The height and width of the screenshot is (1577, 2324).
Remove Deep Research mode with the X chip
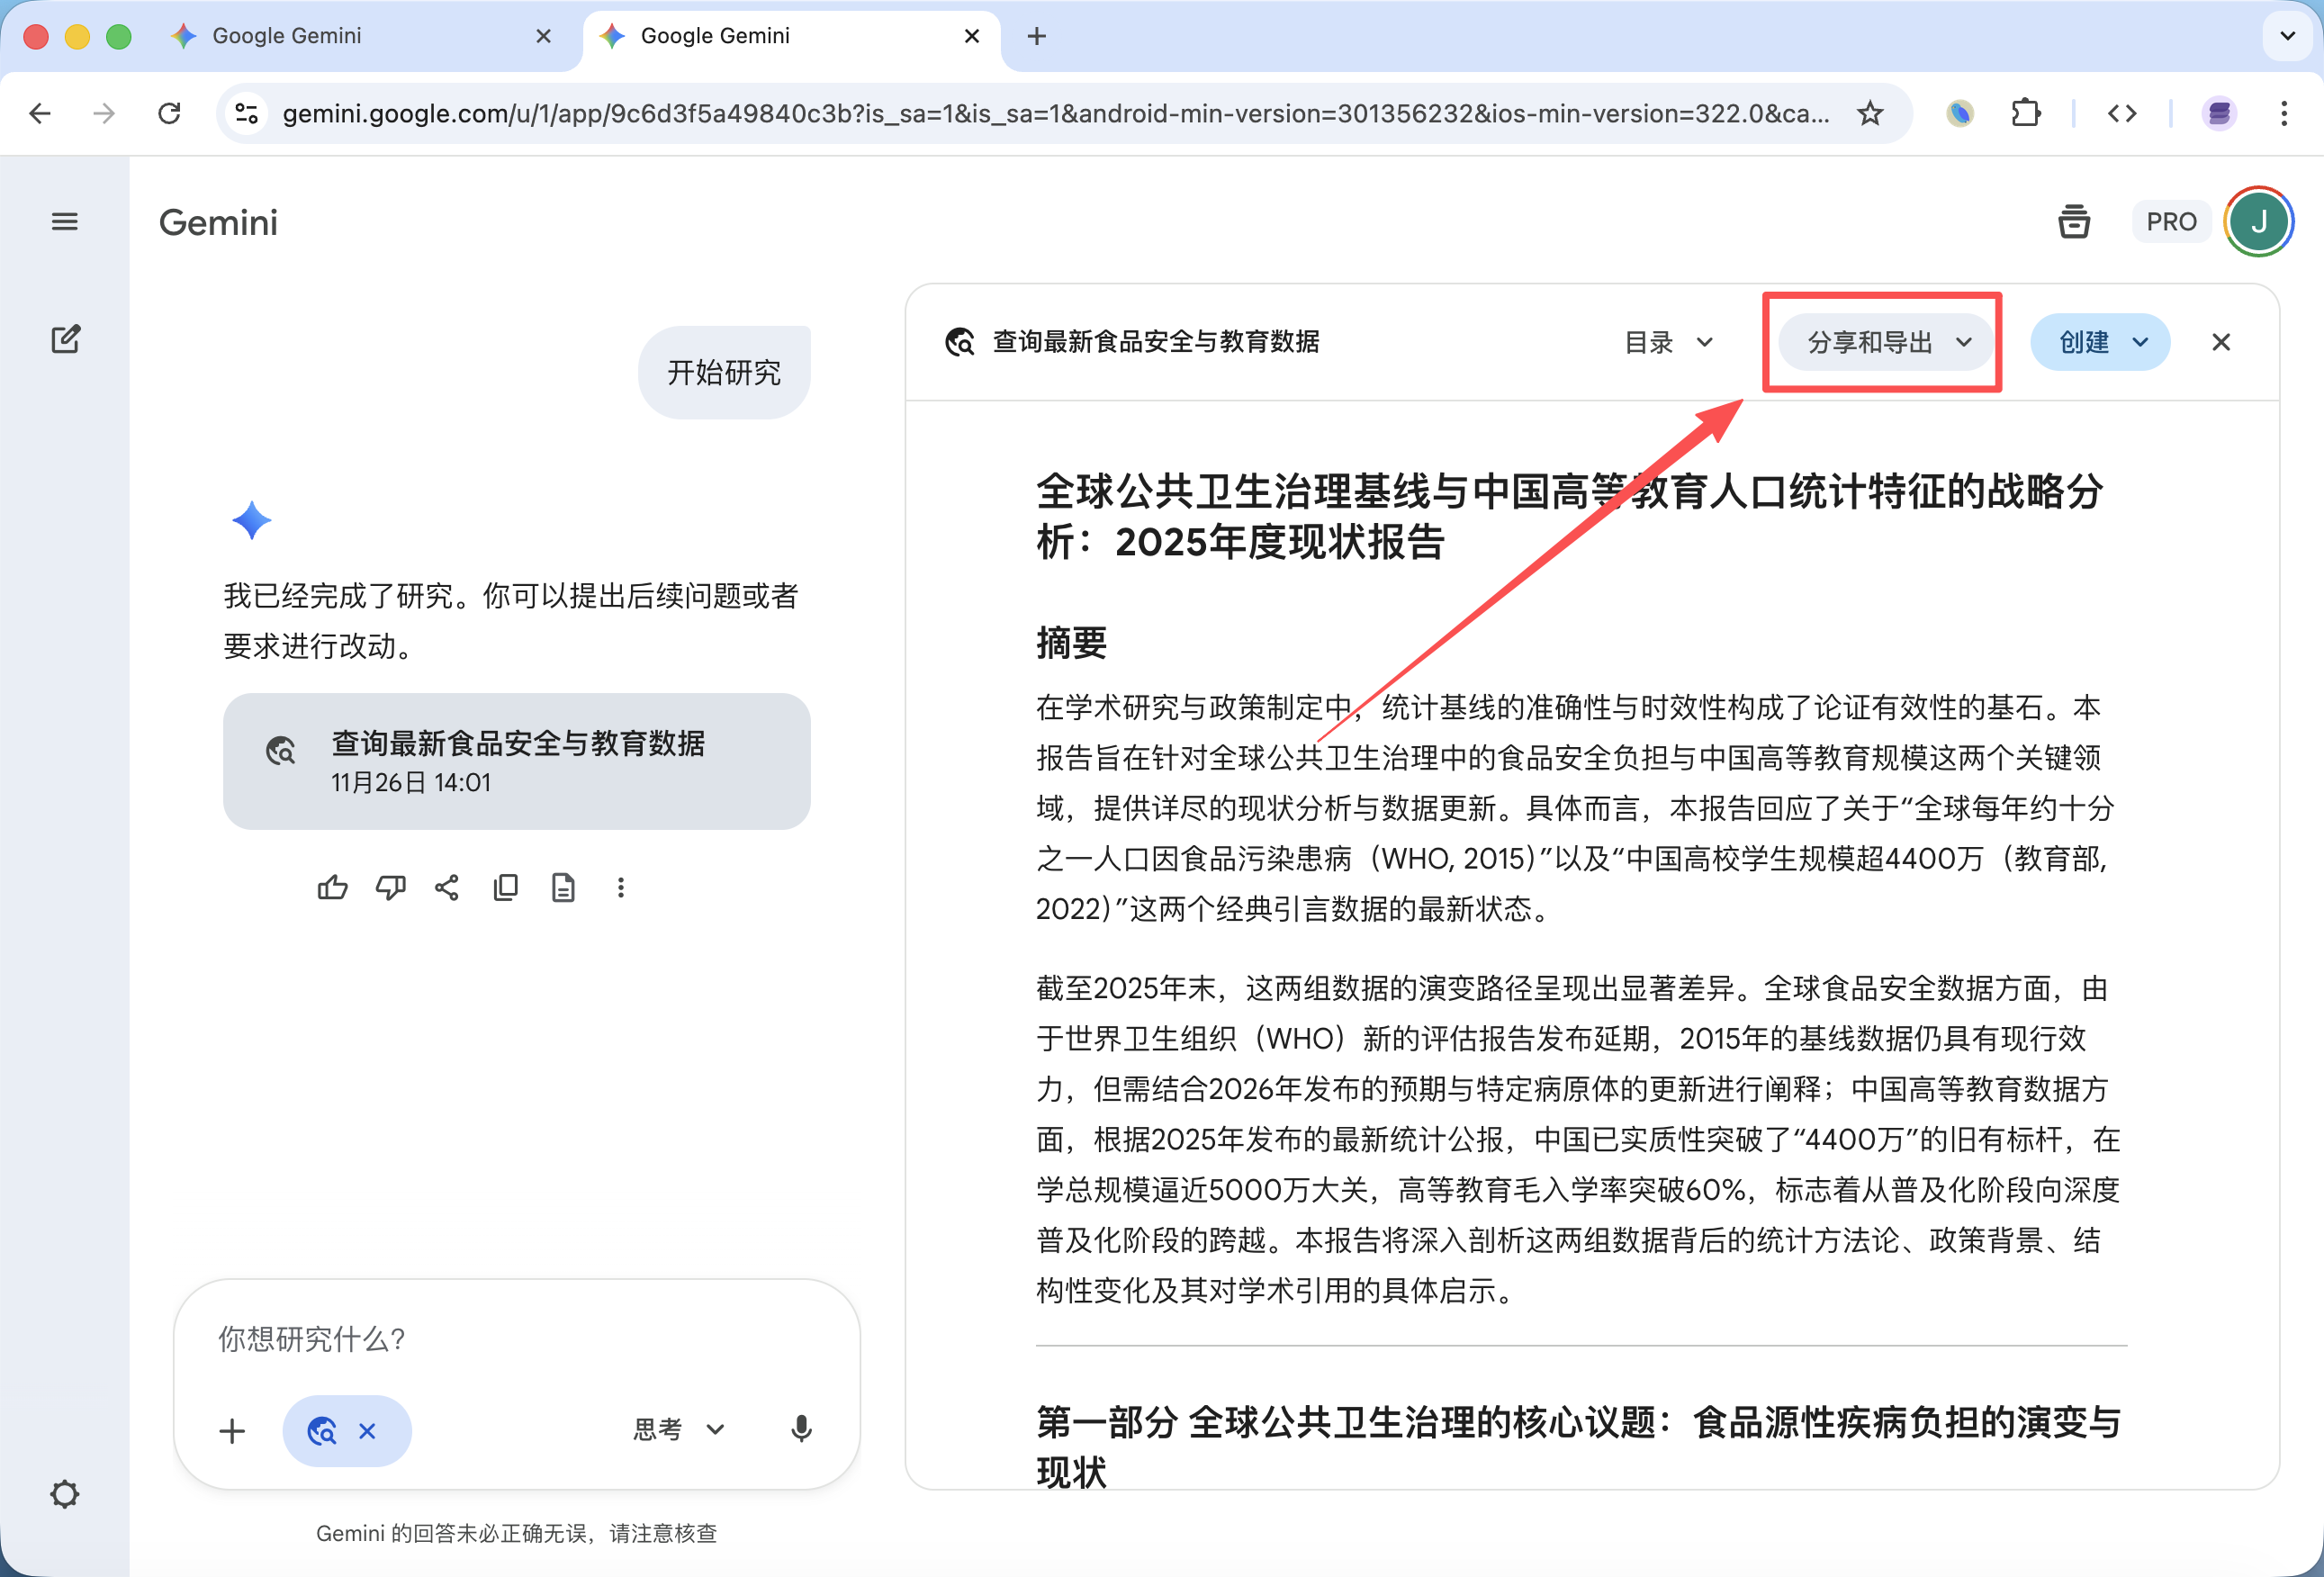(368, 1431)
